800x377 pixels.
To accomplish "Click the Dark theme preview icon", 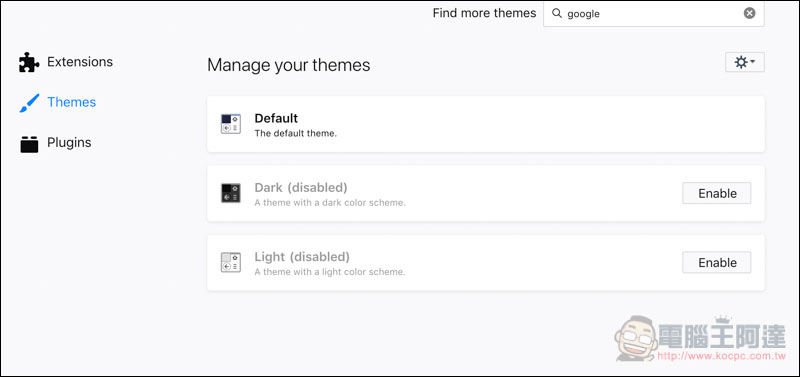I will click(x=231, y=193).
